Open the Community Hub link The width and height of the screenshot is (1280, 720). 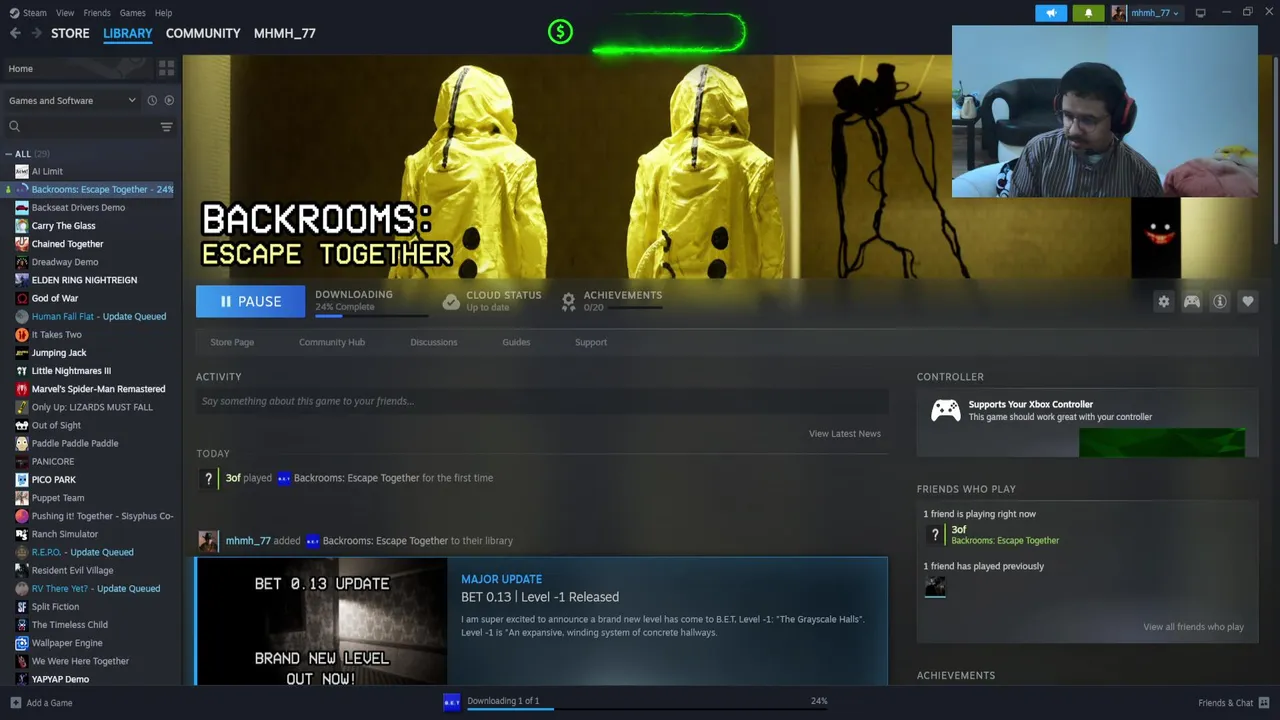332,342
